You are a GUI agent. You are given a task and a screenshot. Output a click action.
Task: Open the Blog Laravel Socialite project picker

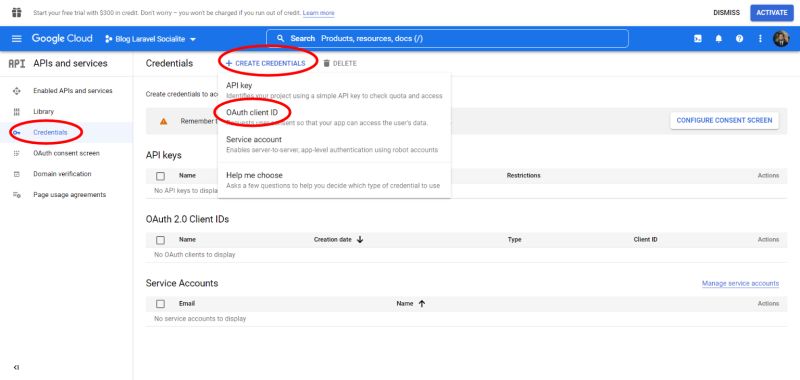tap(151, 39)
